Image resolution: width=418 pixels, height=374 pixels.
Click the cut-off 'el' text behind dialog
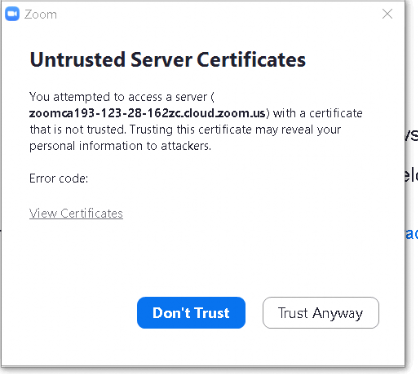point(412,176)
